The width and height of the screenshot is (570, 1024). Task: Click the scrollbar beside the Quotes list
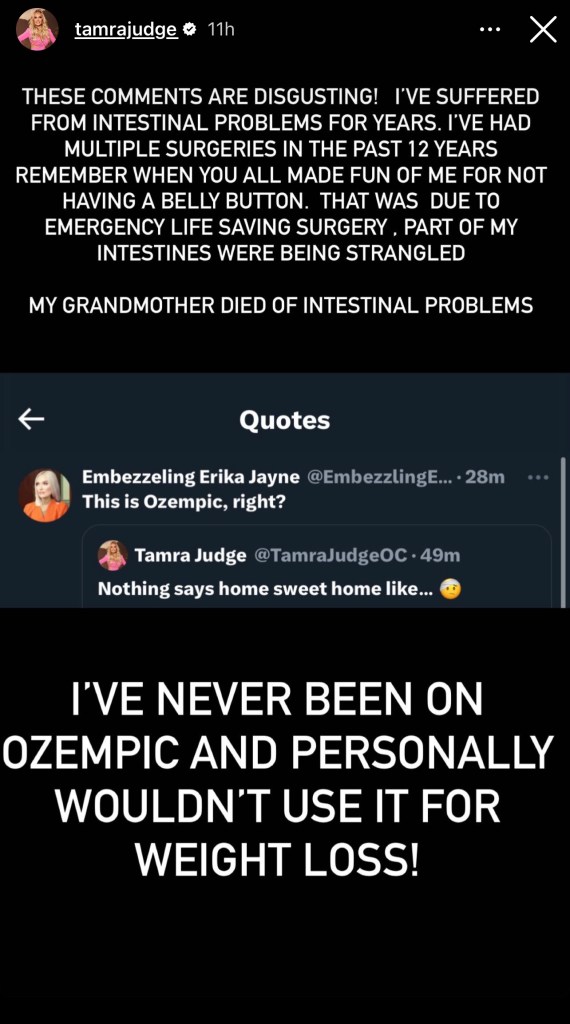562,532
